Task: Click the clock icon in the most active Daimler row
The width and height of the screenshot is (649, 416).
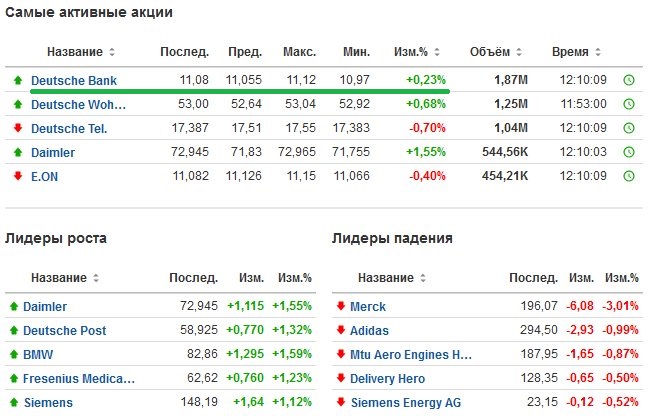Action: coord(629,152)
